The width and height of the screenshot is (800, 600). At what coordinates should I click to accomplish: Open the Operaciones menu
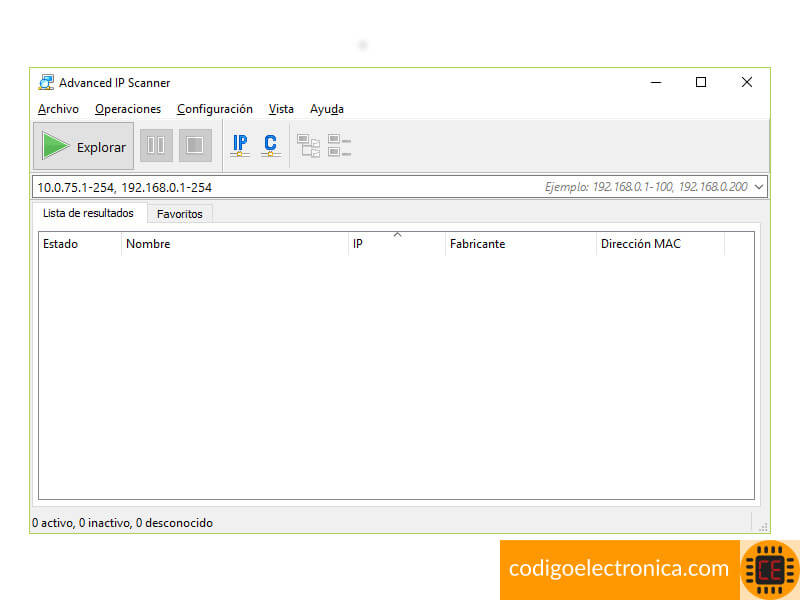point(128,109)
